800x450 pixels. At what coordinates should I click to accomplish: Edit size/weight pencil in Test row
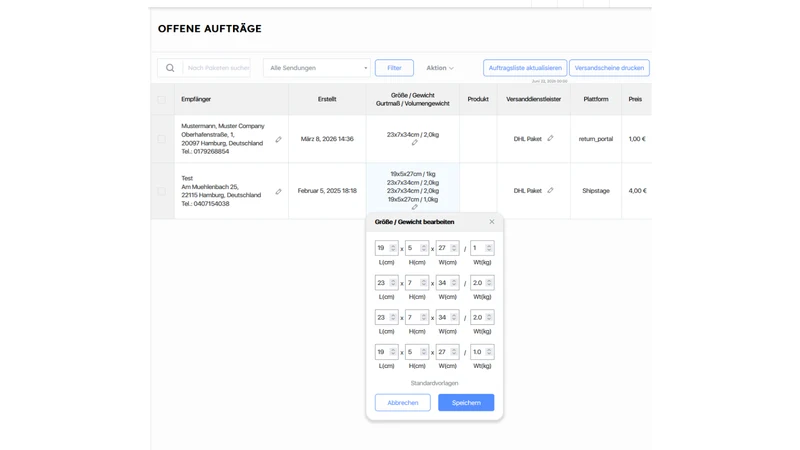[415, 207]
